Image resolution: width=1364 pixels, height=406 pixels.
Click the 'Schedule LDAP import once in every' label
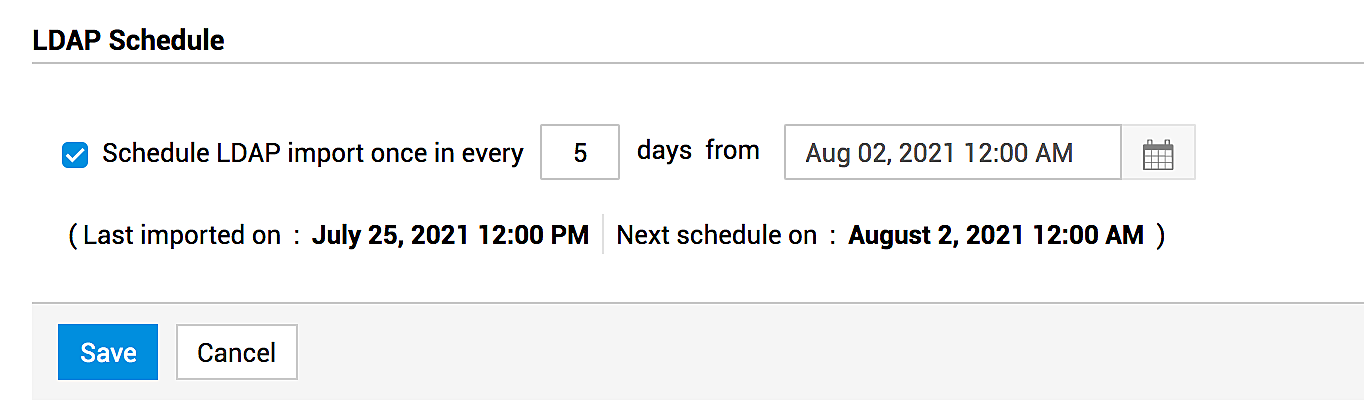coord(313,154)
